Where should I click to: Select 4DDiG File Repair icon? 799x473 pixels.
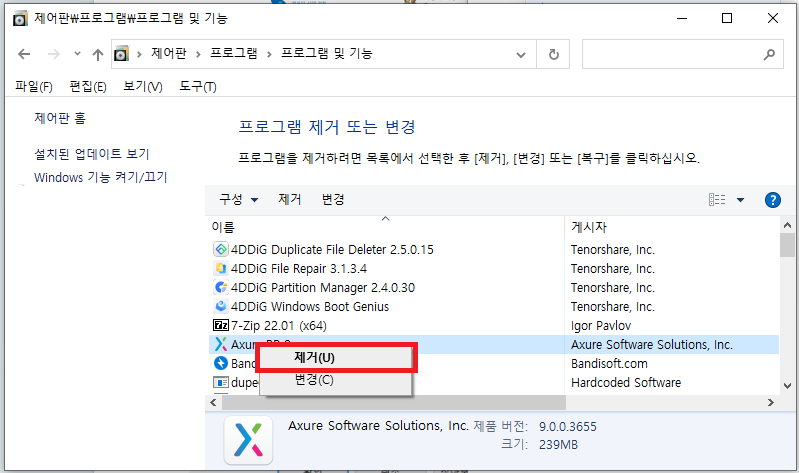pyautogui.click(x=221, y=268)
